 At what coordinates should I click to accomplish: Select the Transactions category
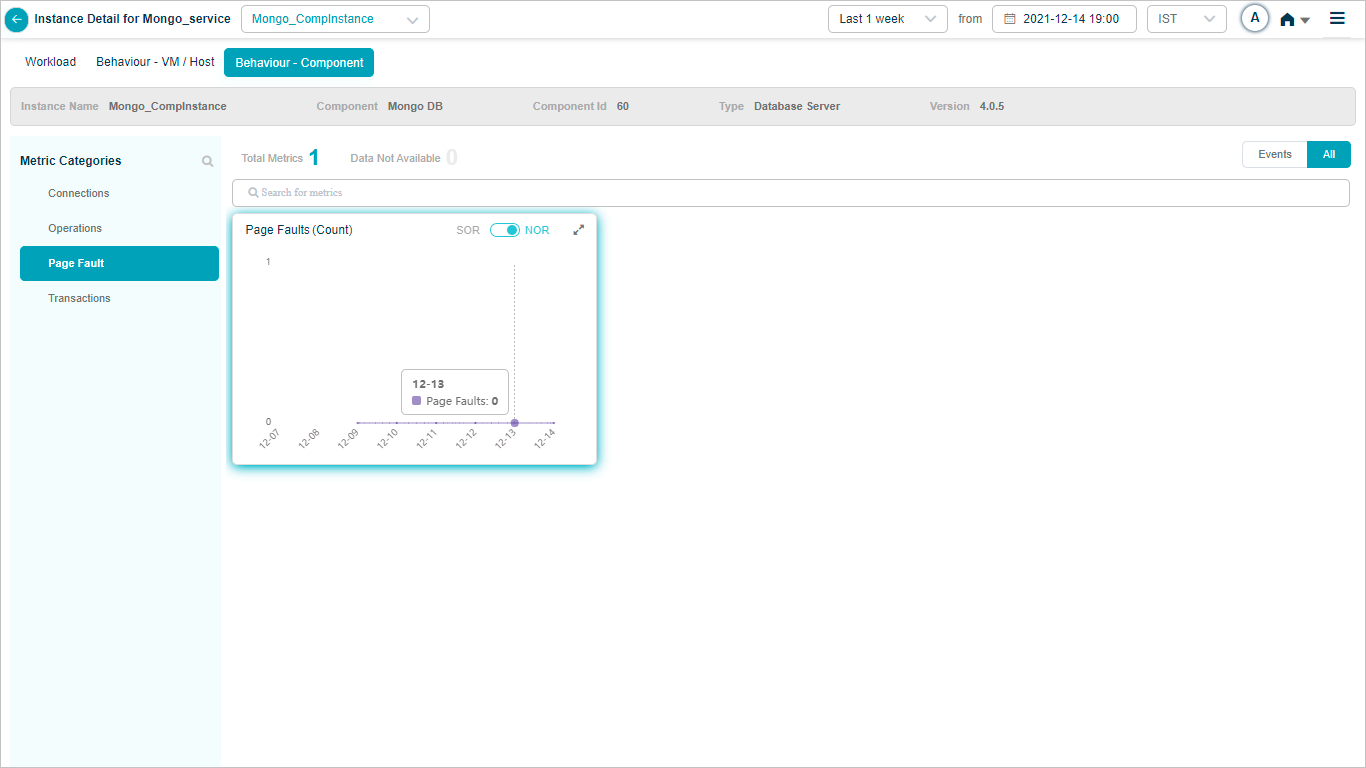click(79, 299)
